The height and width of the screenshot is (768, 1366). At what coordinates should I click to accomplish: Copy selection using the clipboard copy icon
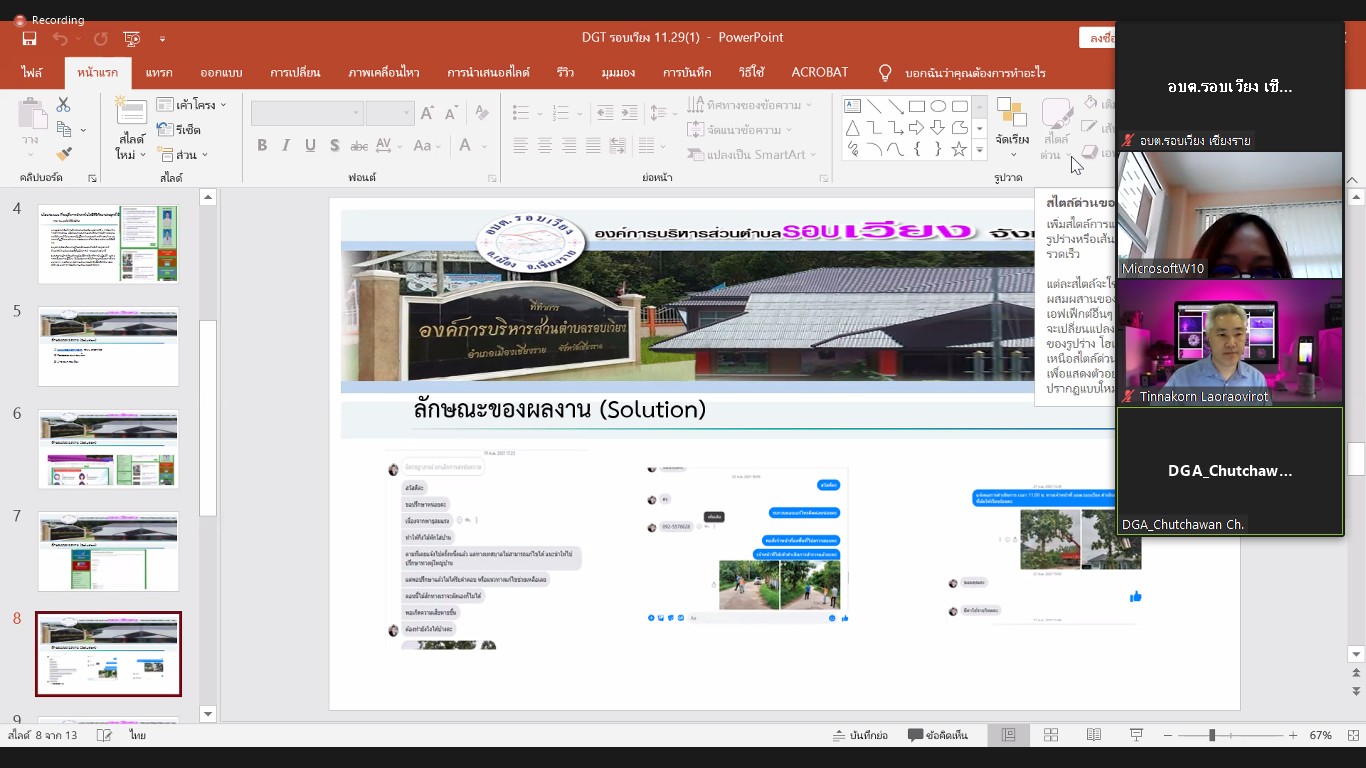64,130
